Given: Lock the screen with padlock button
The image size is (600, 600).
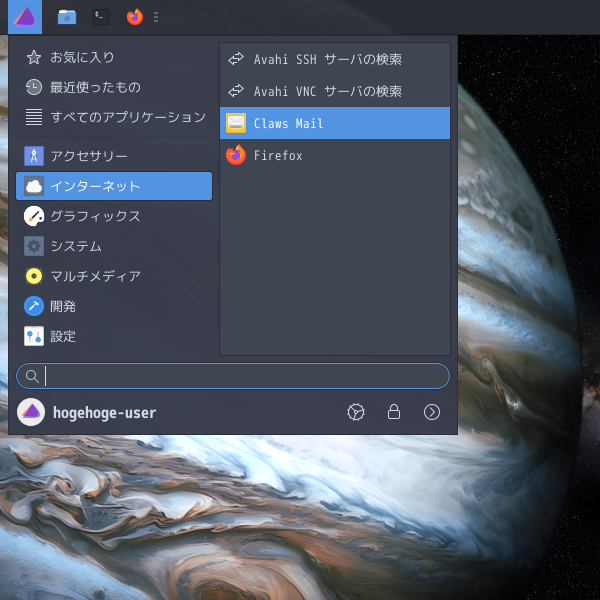Looking at the screenshot, I should pos(394,412).
